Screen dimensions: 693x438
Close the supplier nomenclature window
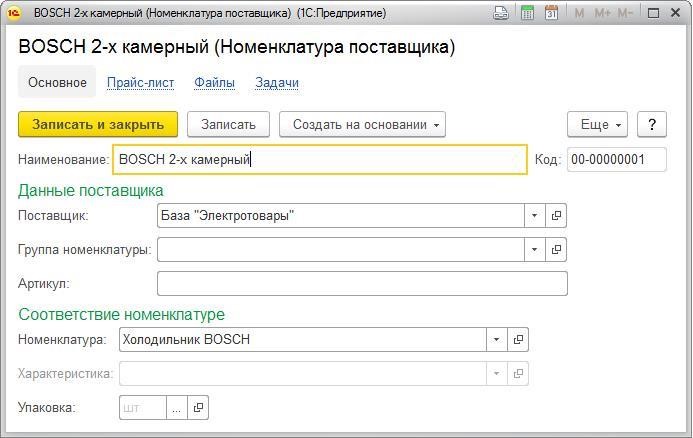675,13
